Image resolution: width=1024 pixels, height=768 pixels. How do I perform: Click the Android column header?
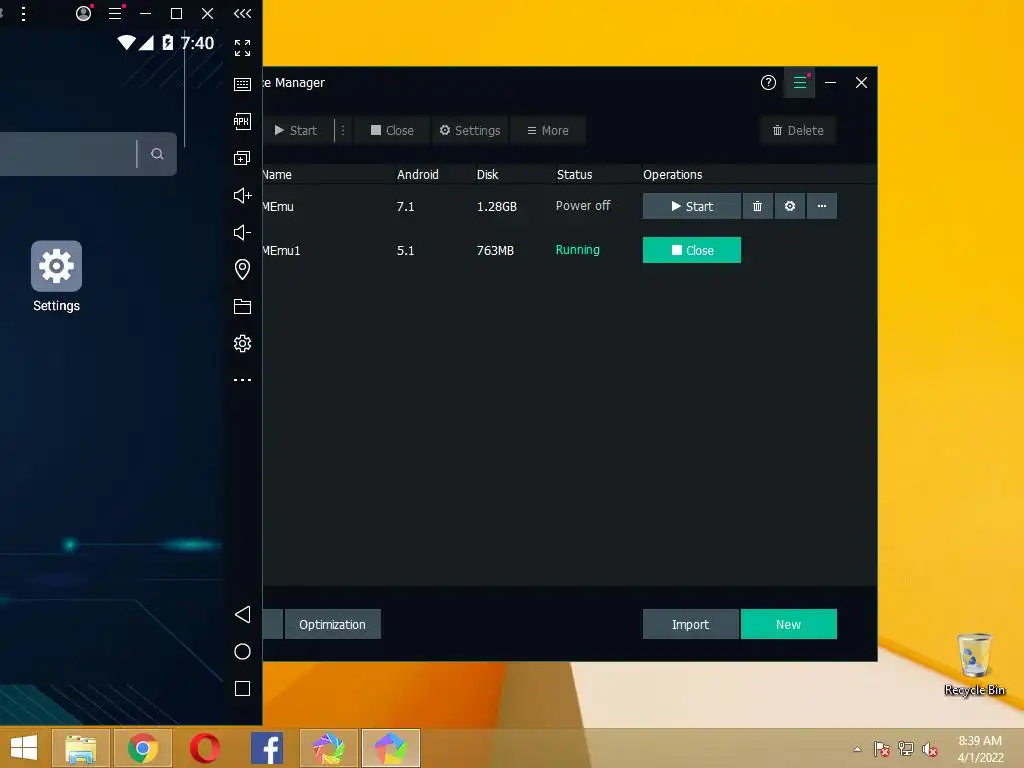coord(417,174)
